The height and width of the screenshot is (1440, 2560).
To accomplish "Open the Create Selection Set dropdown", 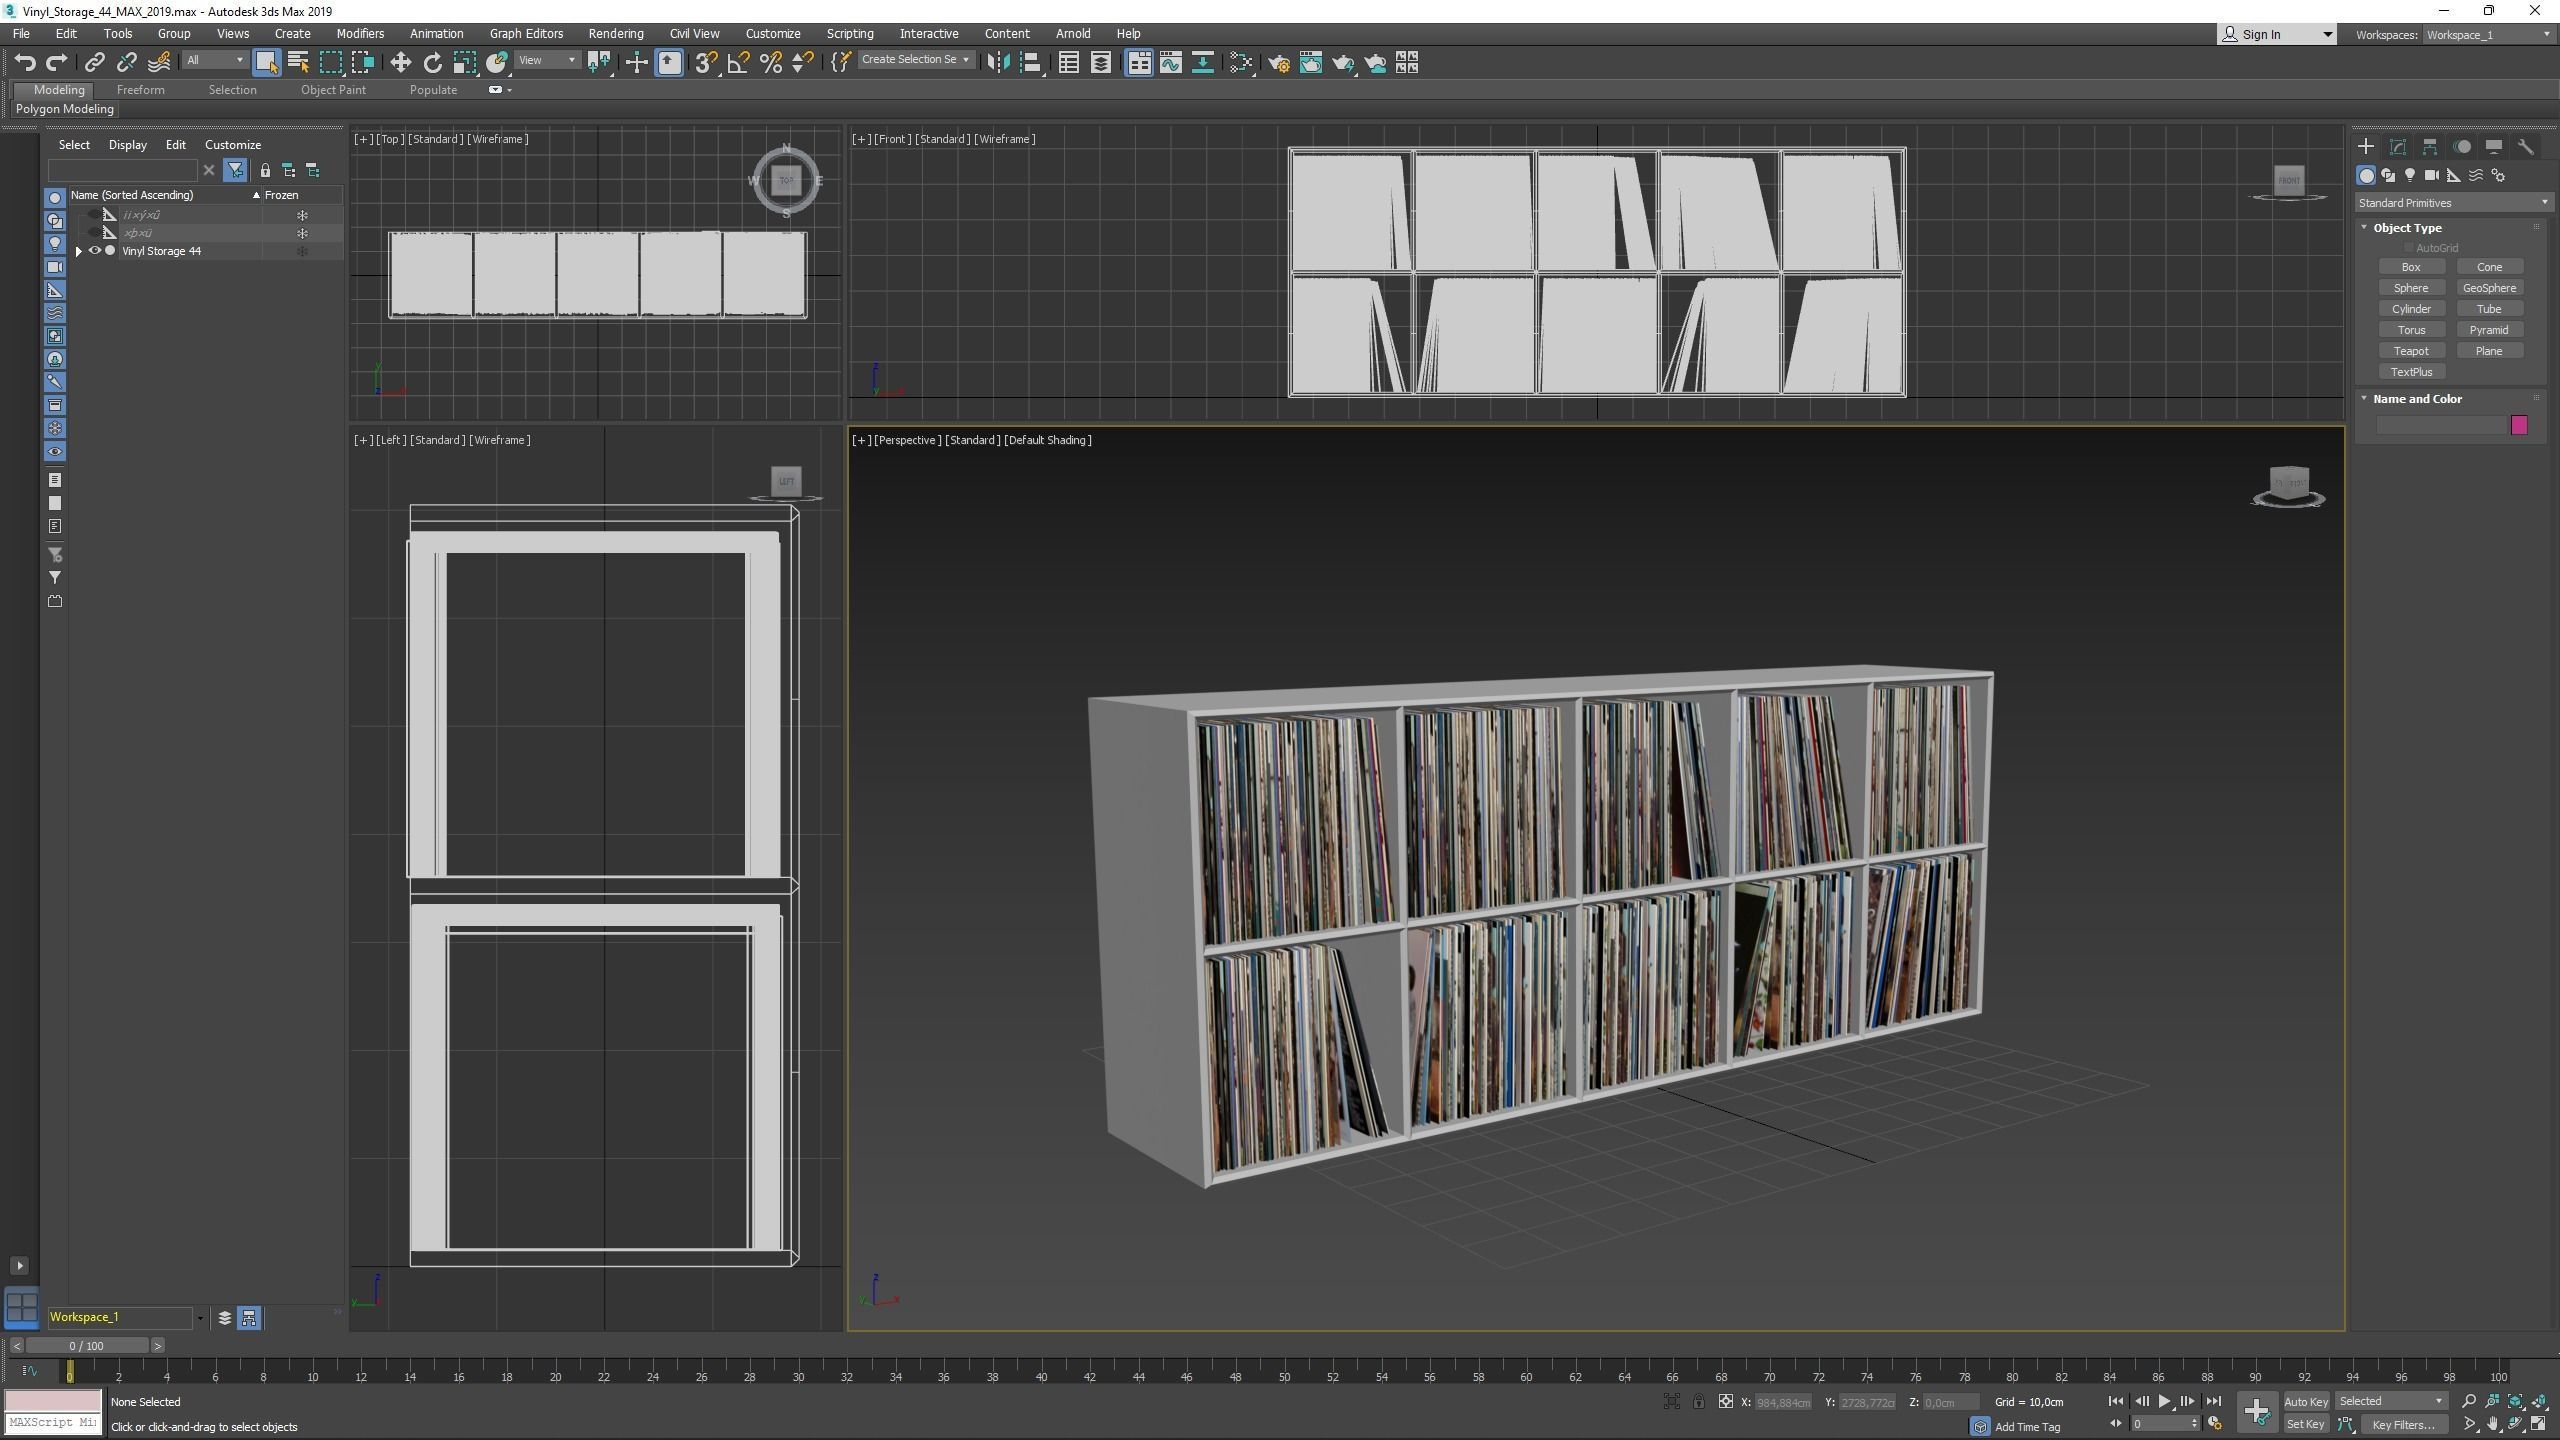I will click(x=915, y=60).
